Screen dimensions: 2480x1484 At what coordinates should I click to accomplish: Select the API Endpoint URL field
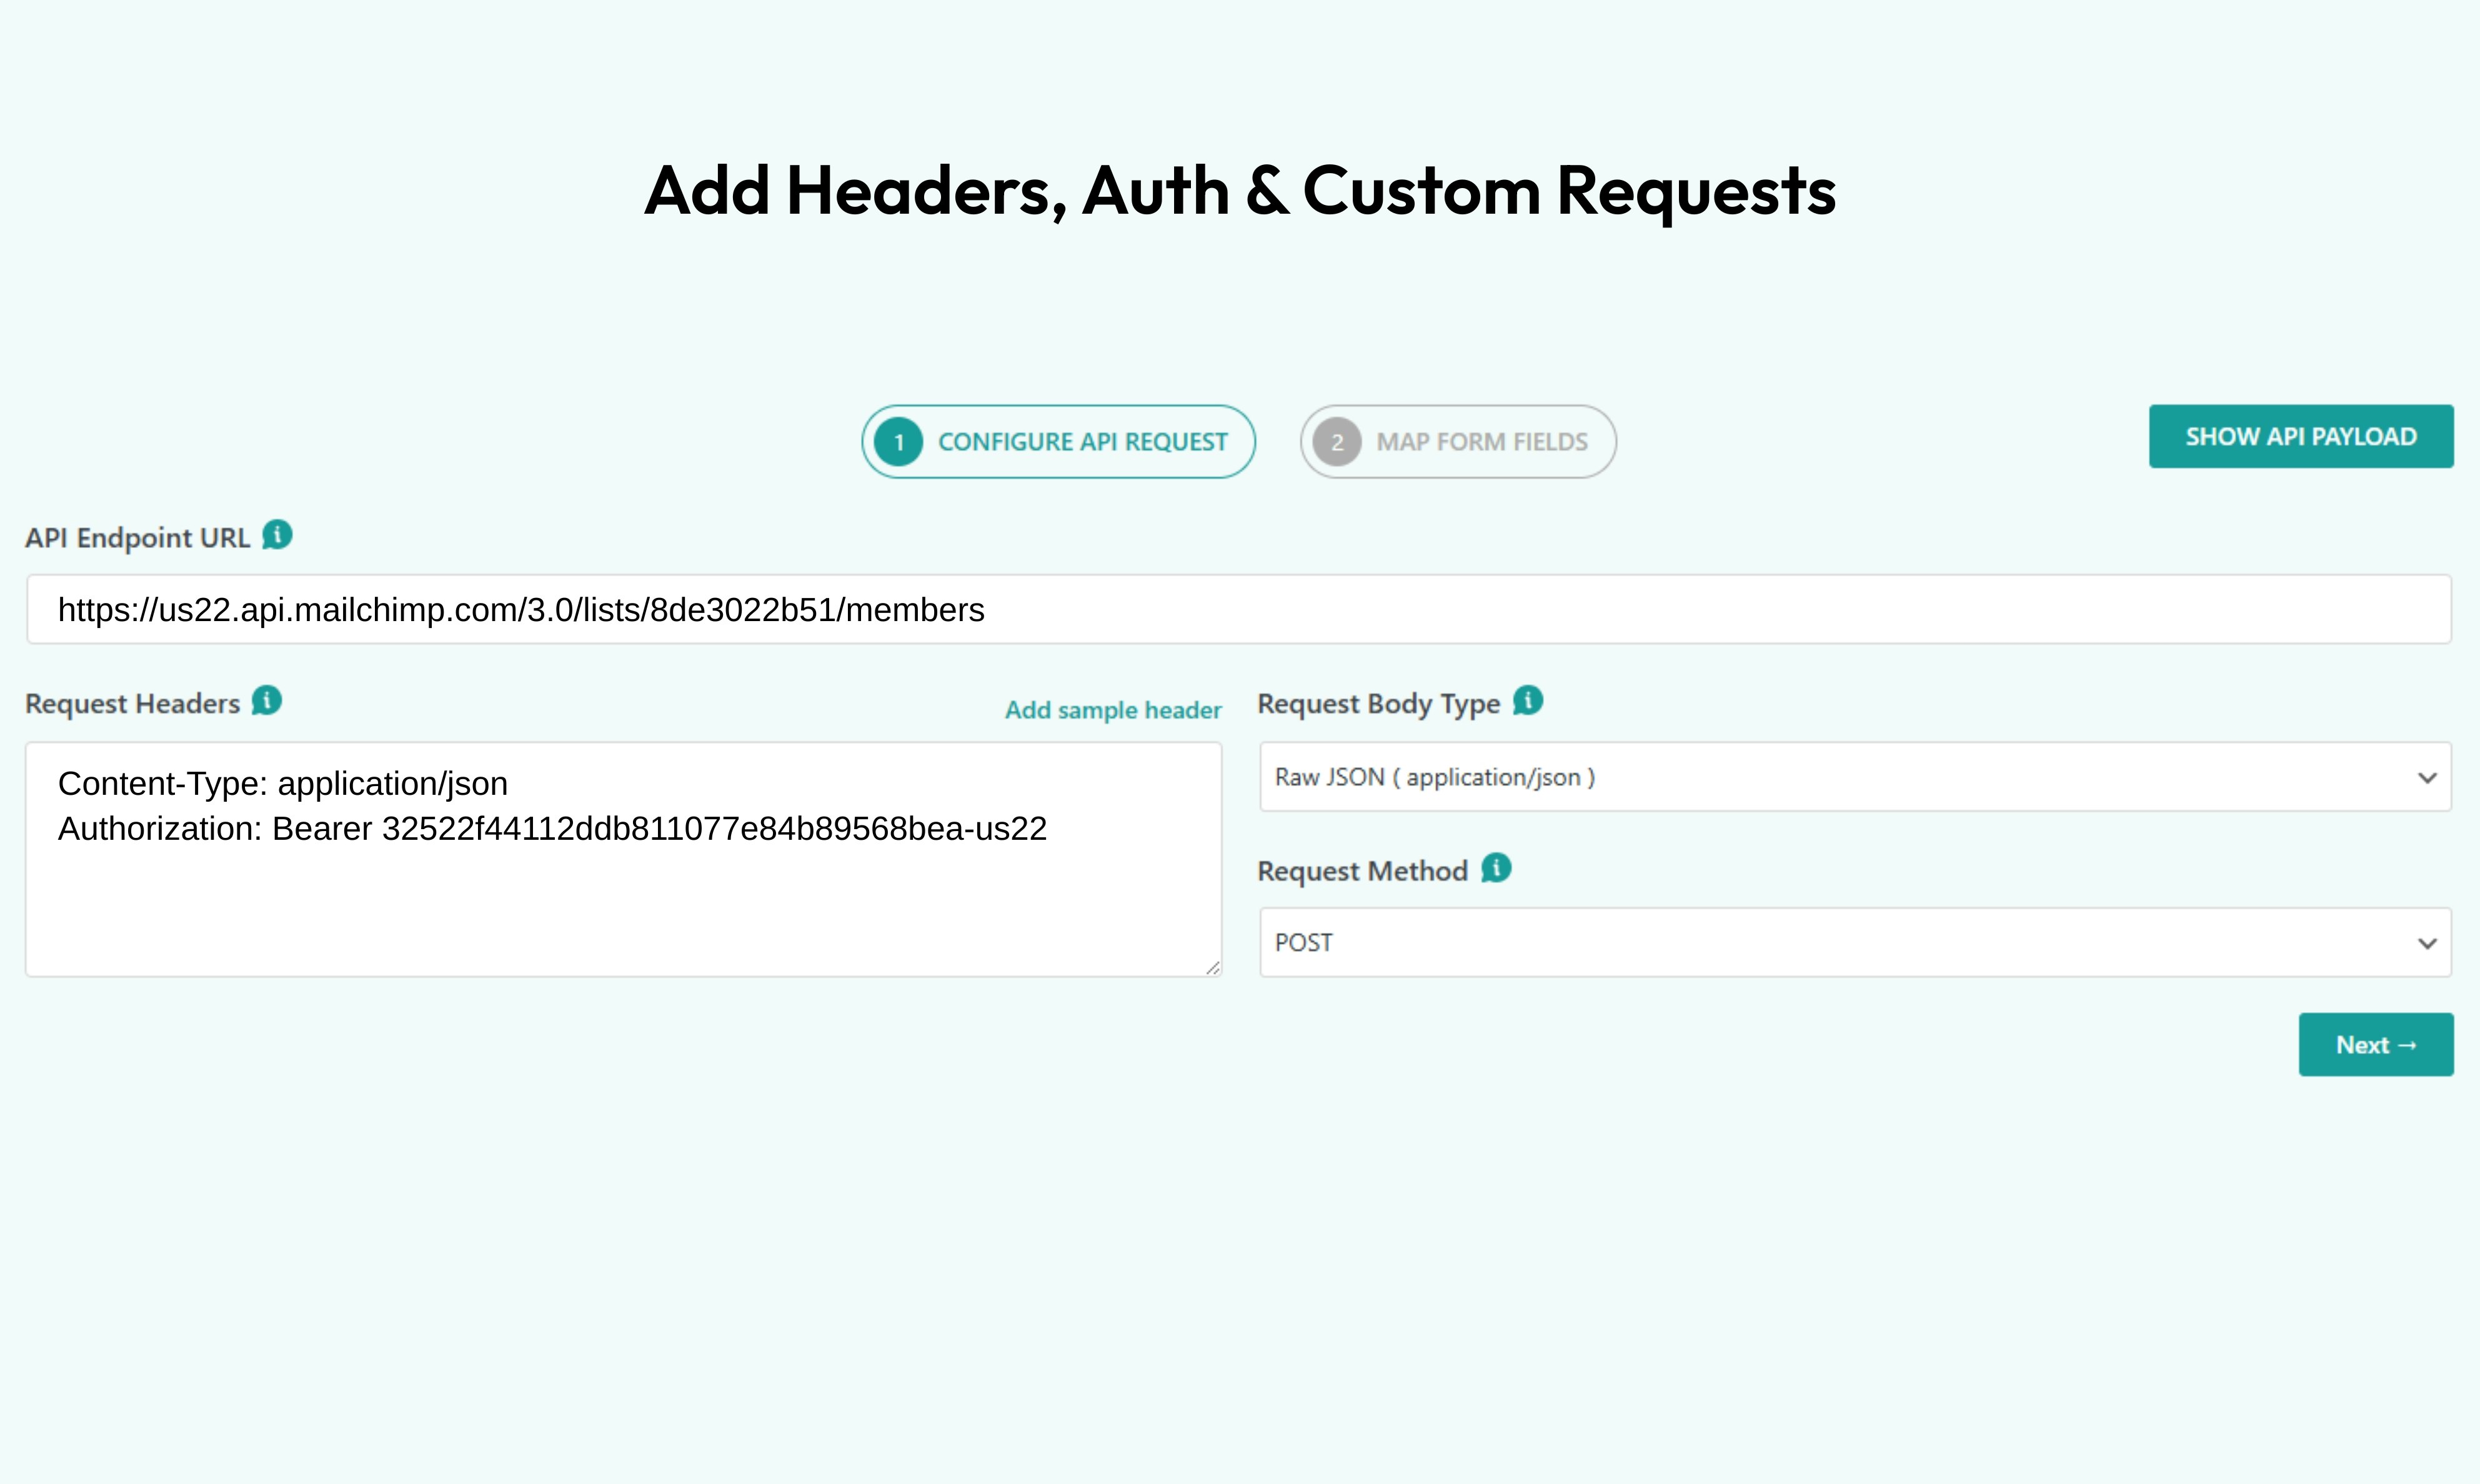point(1240,609)
